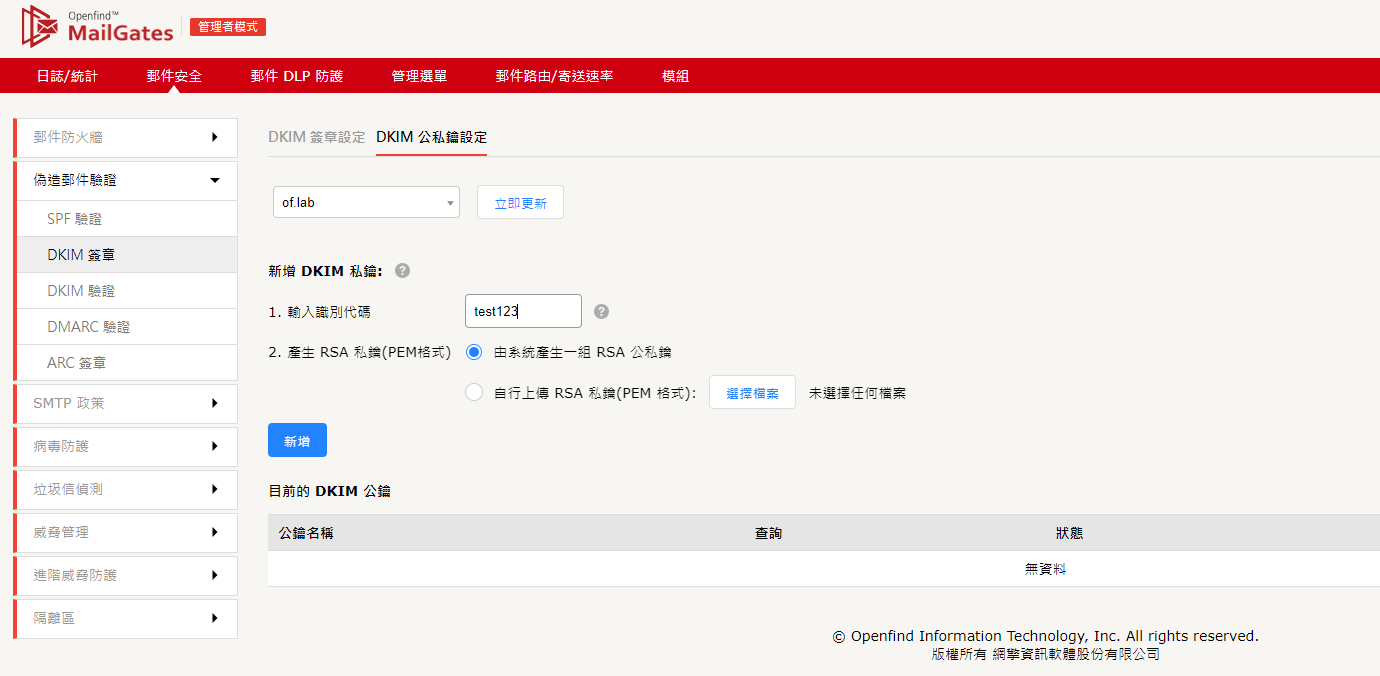Select 自行上傳 RSA 私鑰 option

(473, 392)
